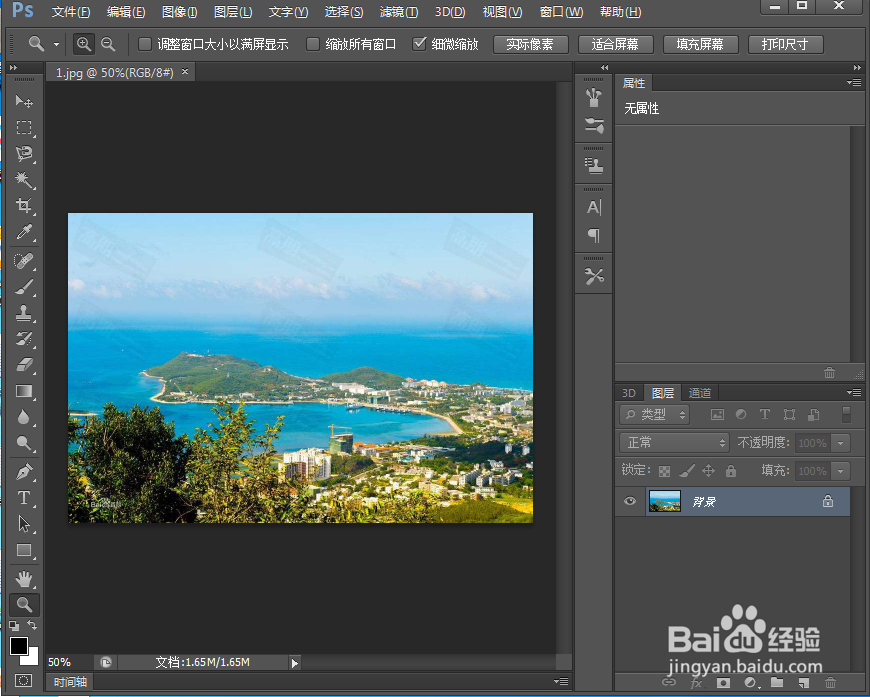
Task: Select the Hand tool
Action: [24, 579]
